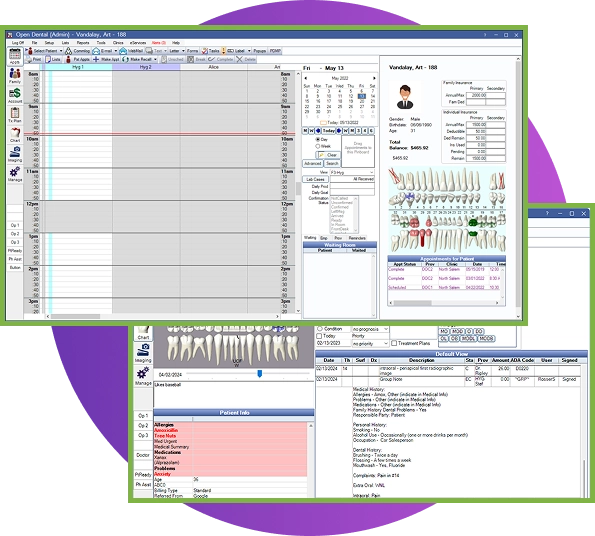Viewport: 595px width, 536px height.
Task: Open the View F3-Hyg dropdown
Action: click(x=352, y=172)
